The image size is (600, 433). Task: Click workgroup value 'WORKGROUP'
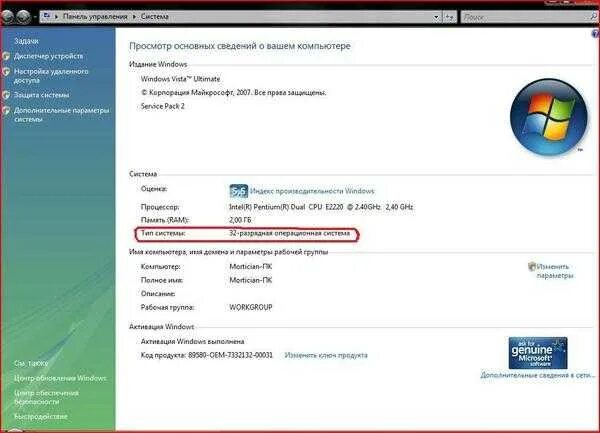point(251,307)
